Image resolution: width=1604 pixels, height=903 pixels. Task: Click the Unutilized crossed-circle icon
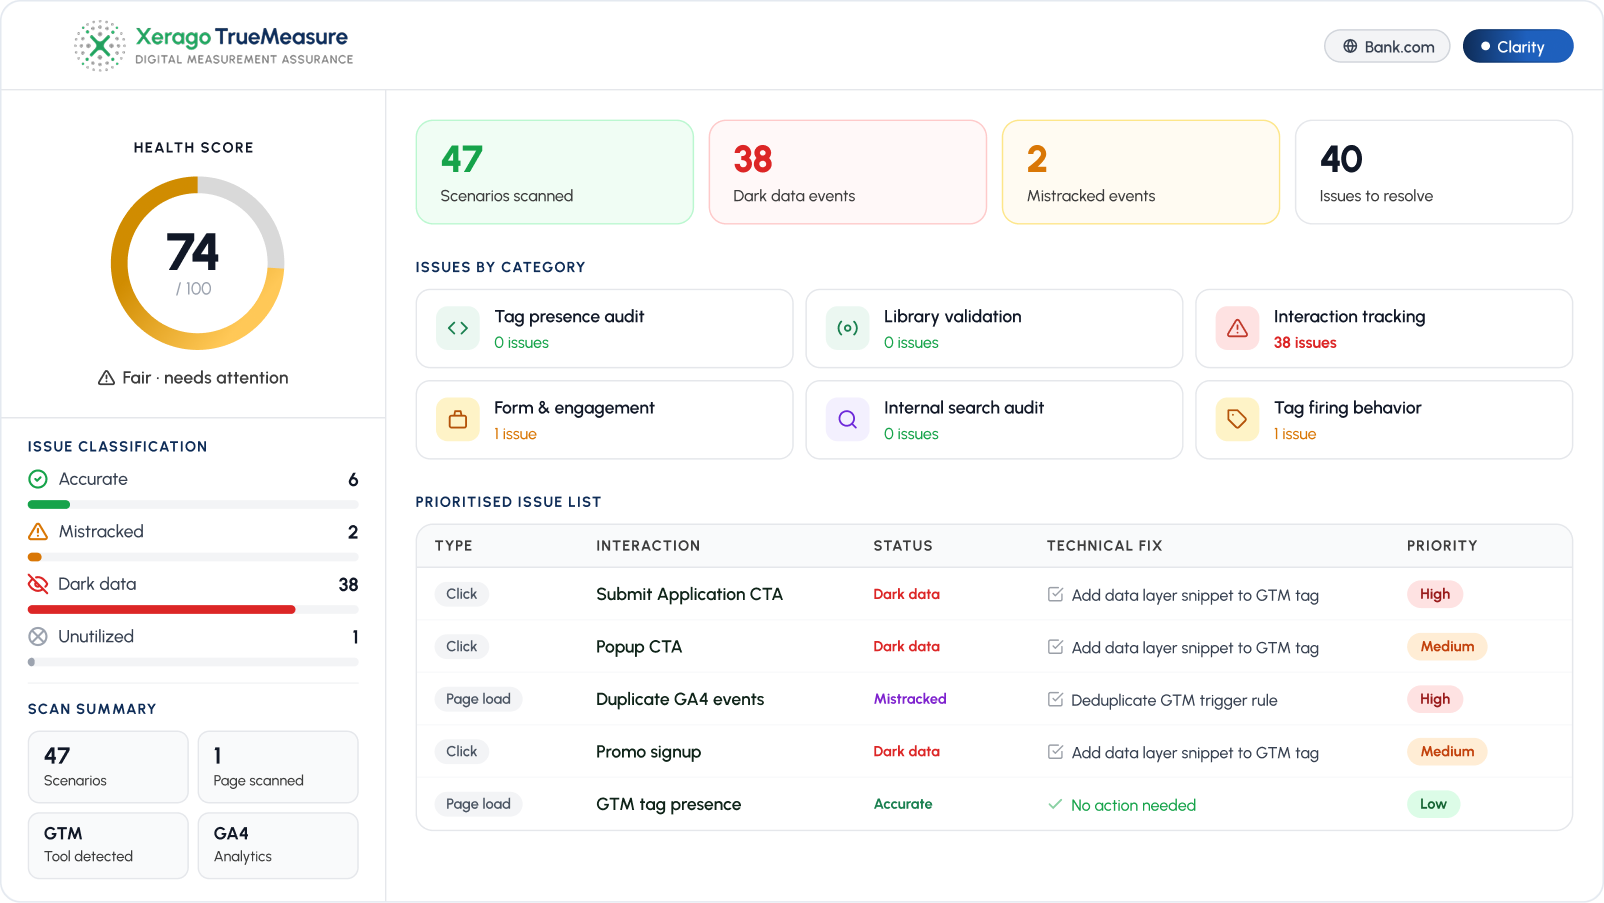38,637
